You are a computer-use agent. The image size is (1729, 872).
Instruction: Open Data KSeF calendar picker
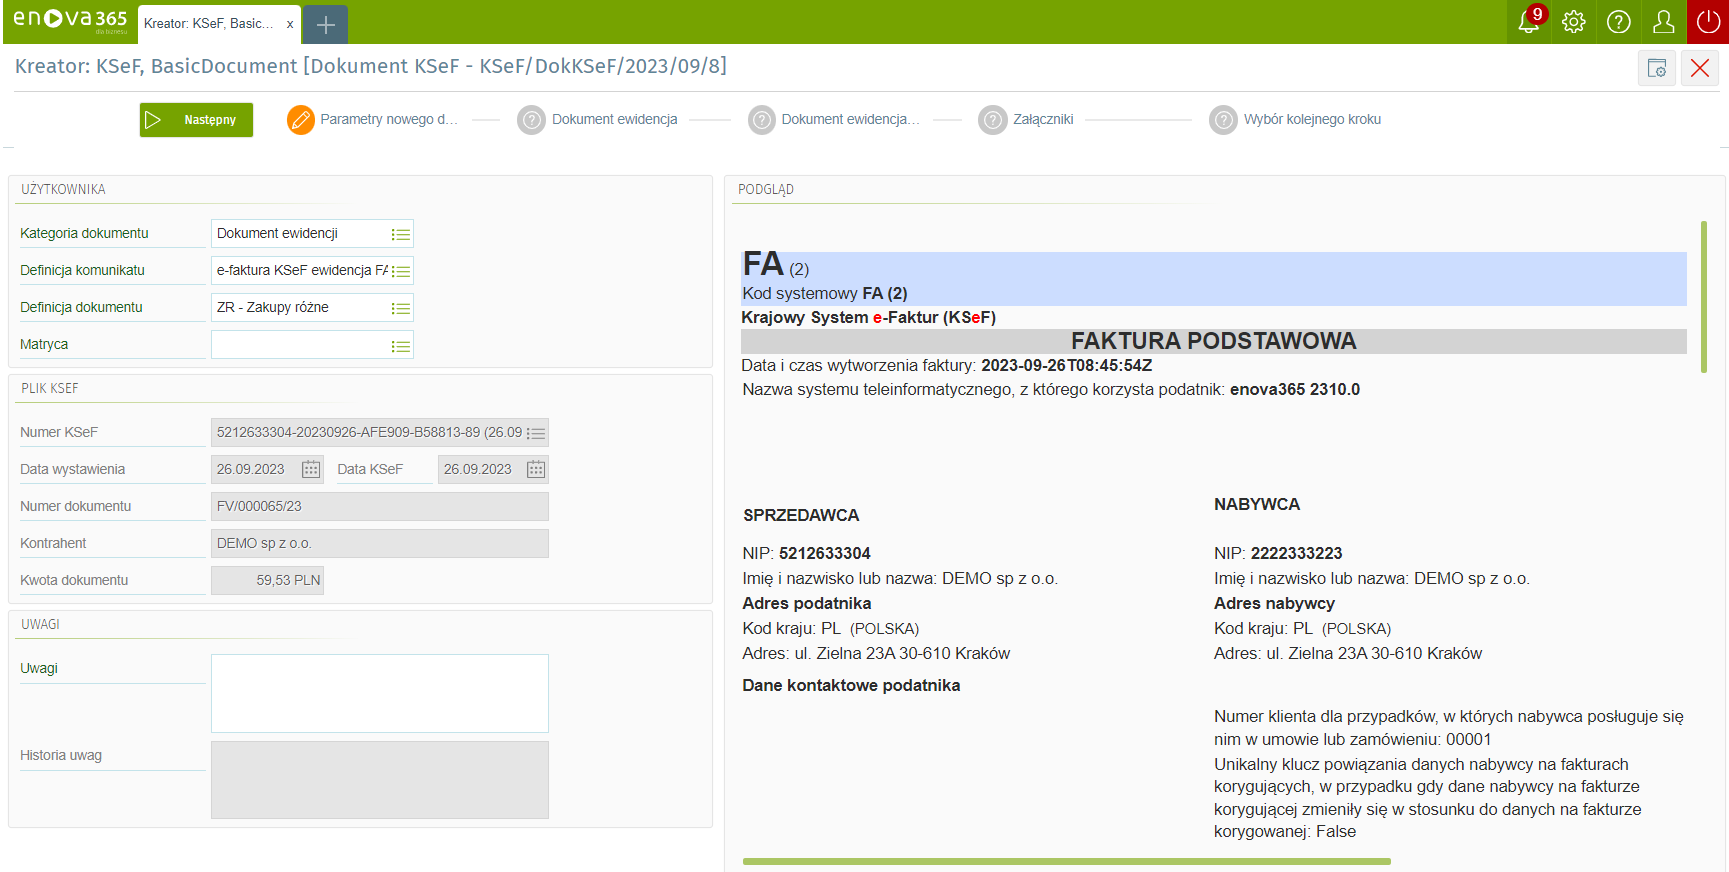coord(536,469)
